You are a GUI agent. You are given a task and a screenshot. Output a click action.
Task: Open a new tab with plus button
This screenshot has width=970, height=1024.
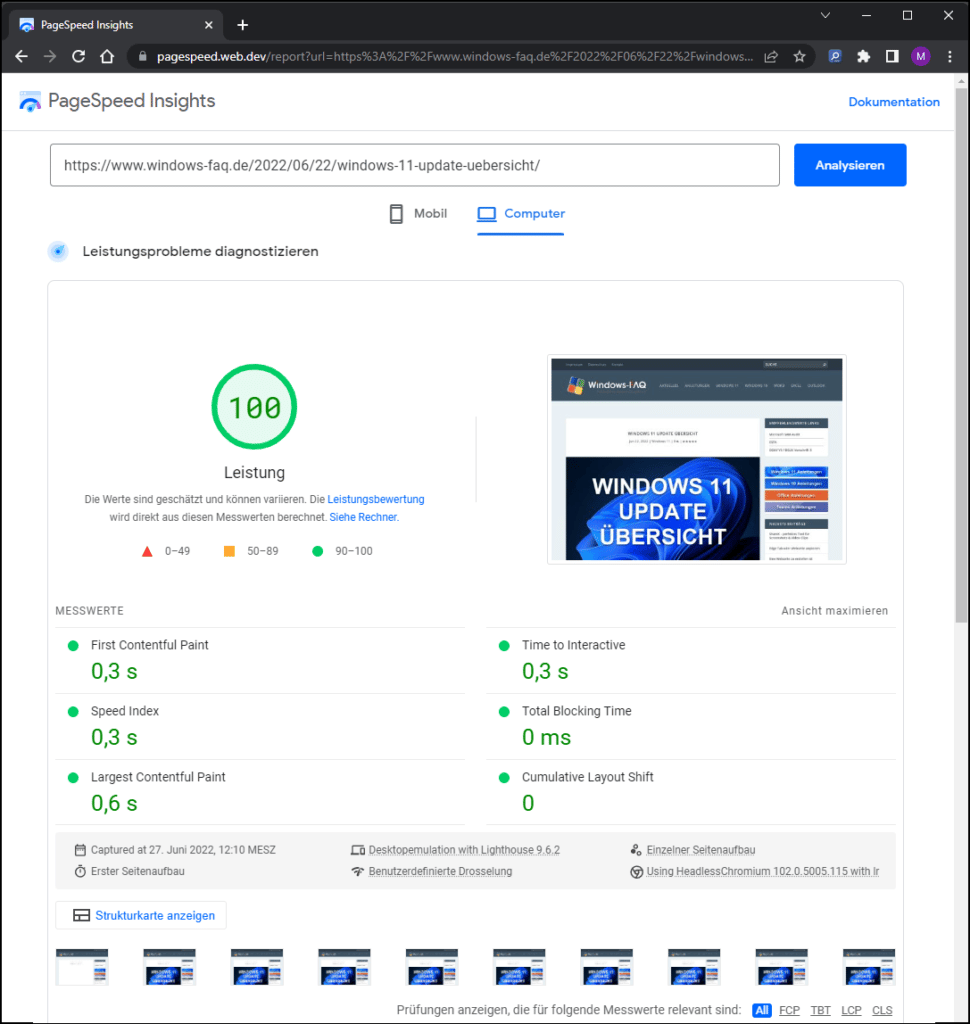point(242,25)
